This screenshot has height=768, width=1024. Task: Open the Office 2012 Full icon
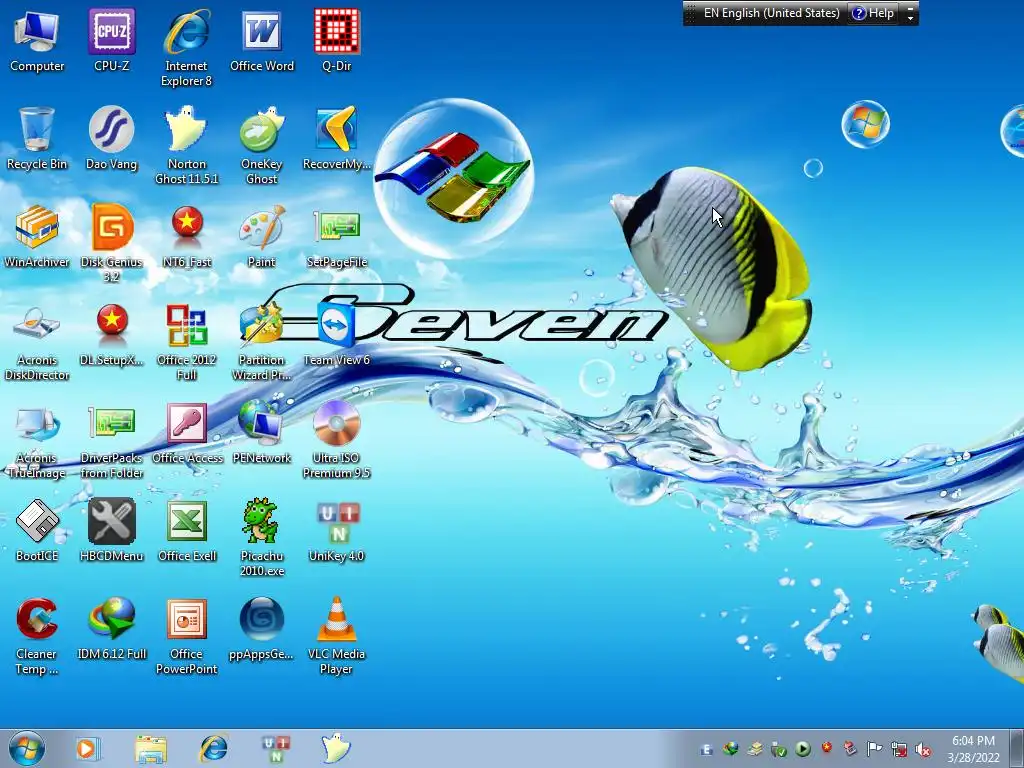coord(187,342)
